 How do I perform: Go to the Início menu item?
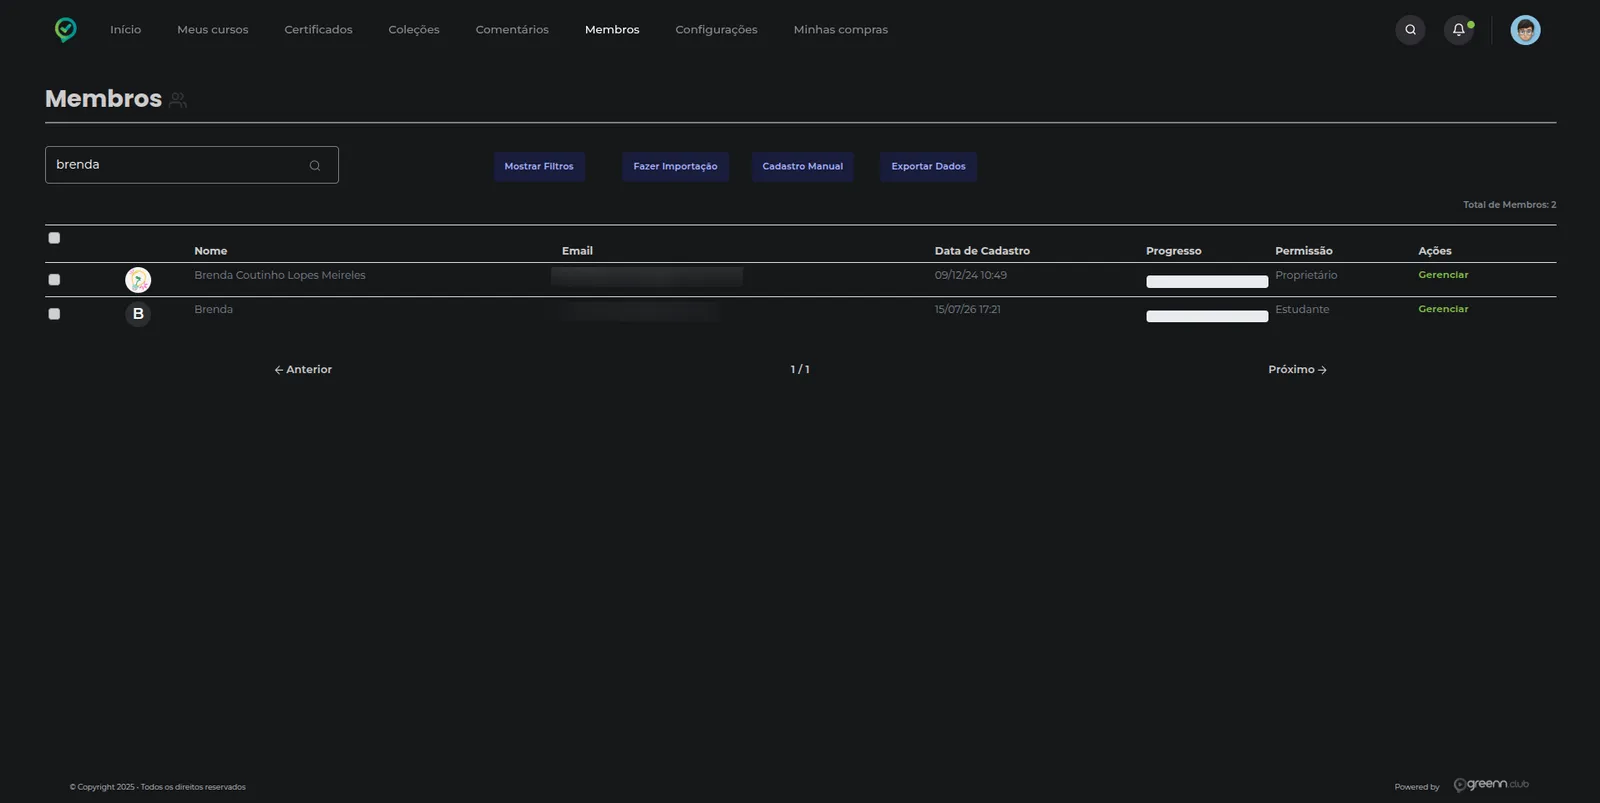click(x=126, y=30)
